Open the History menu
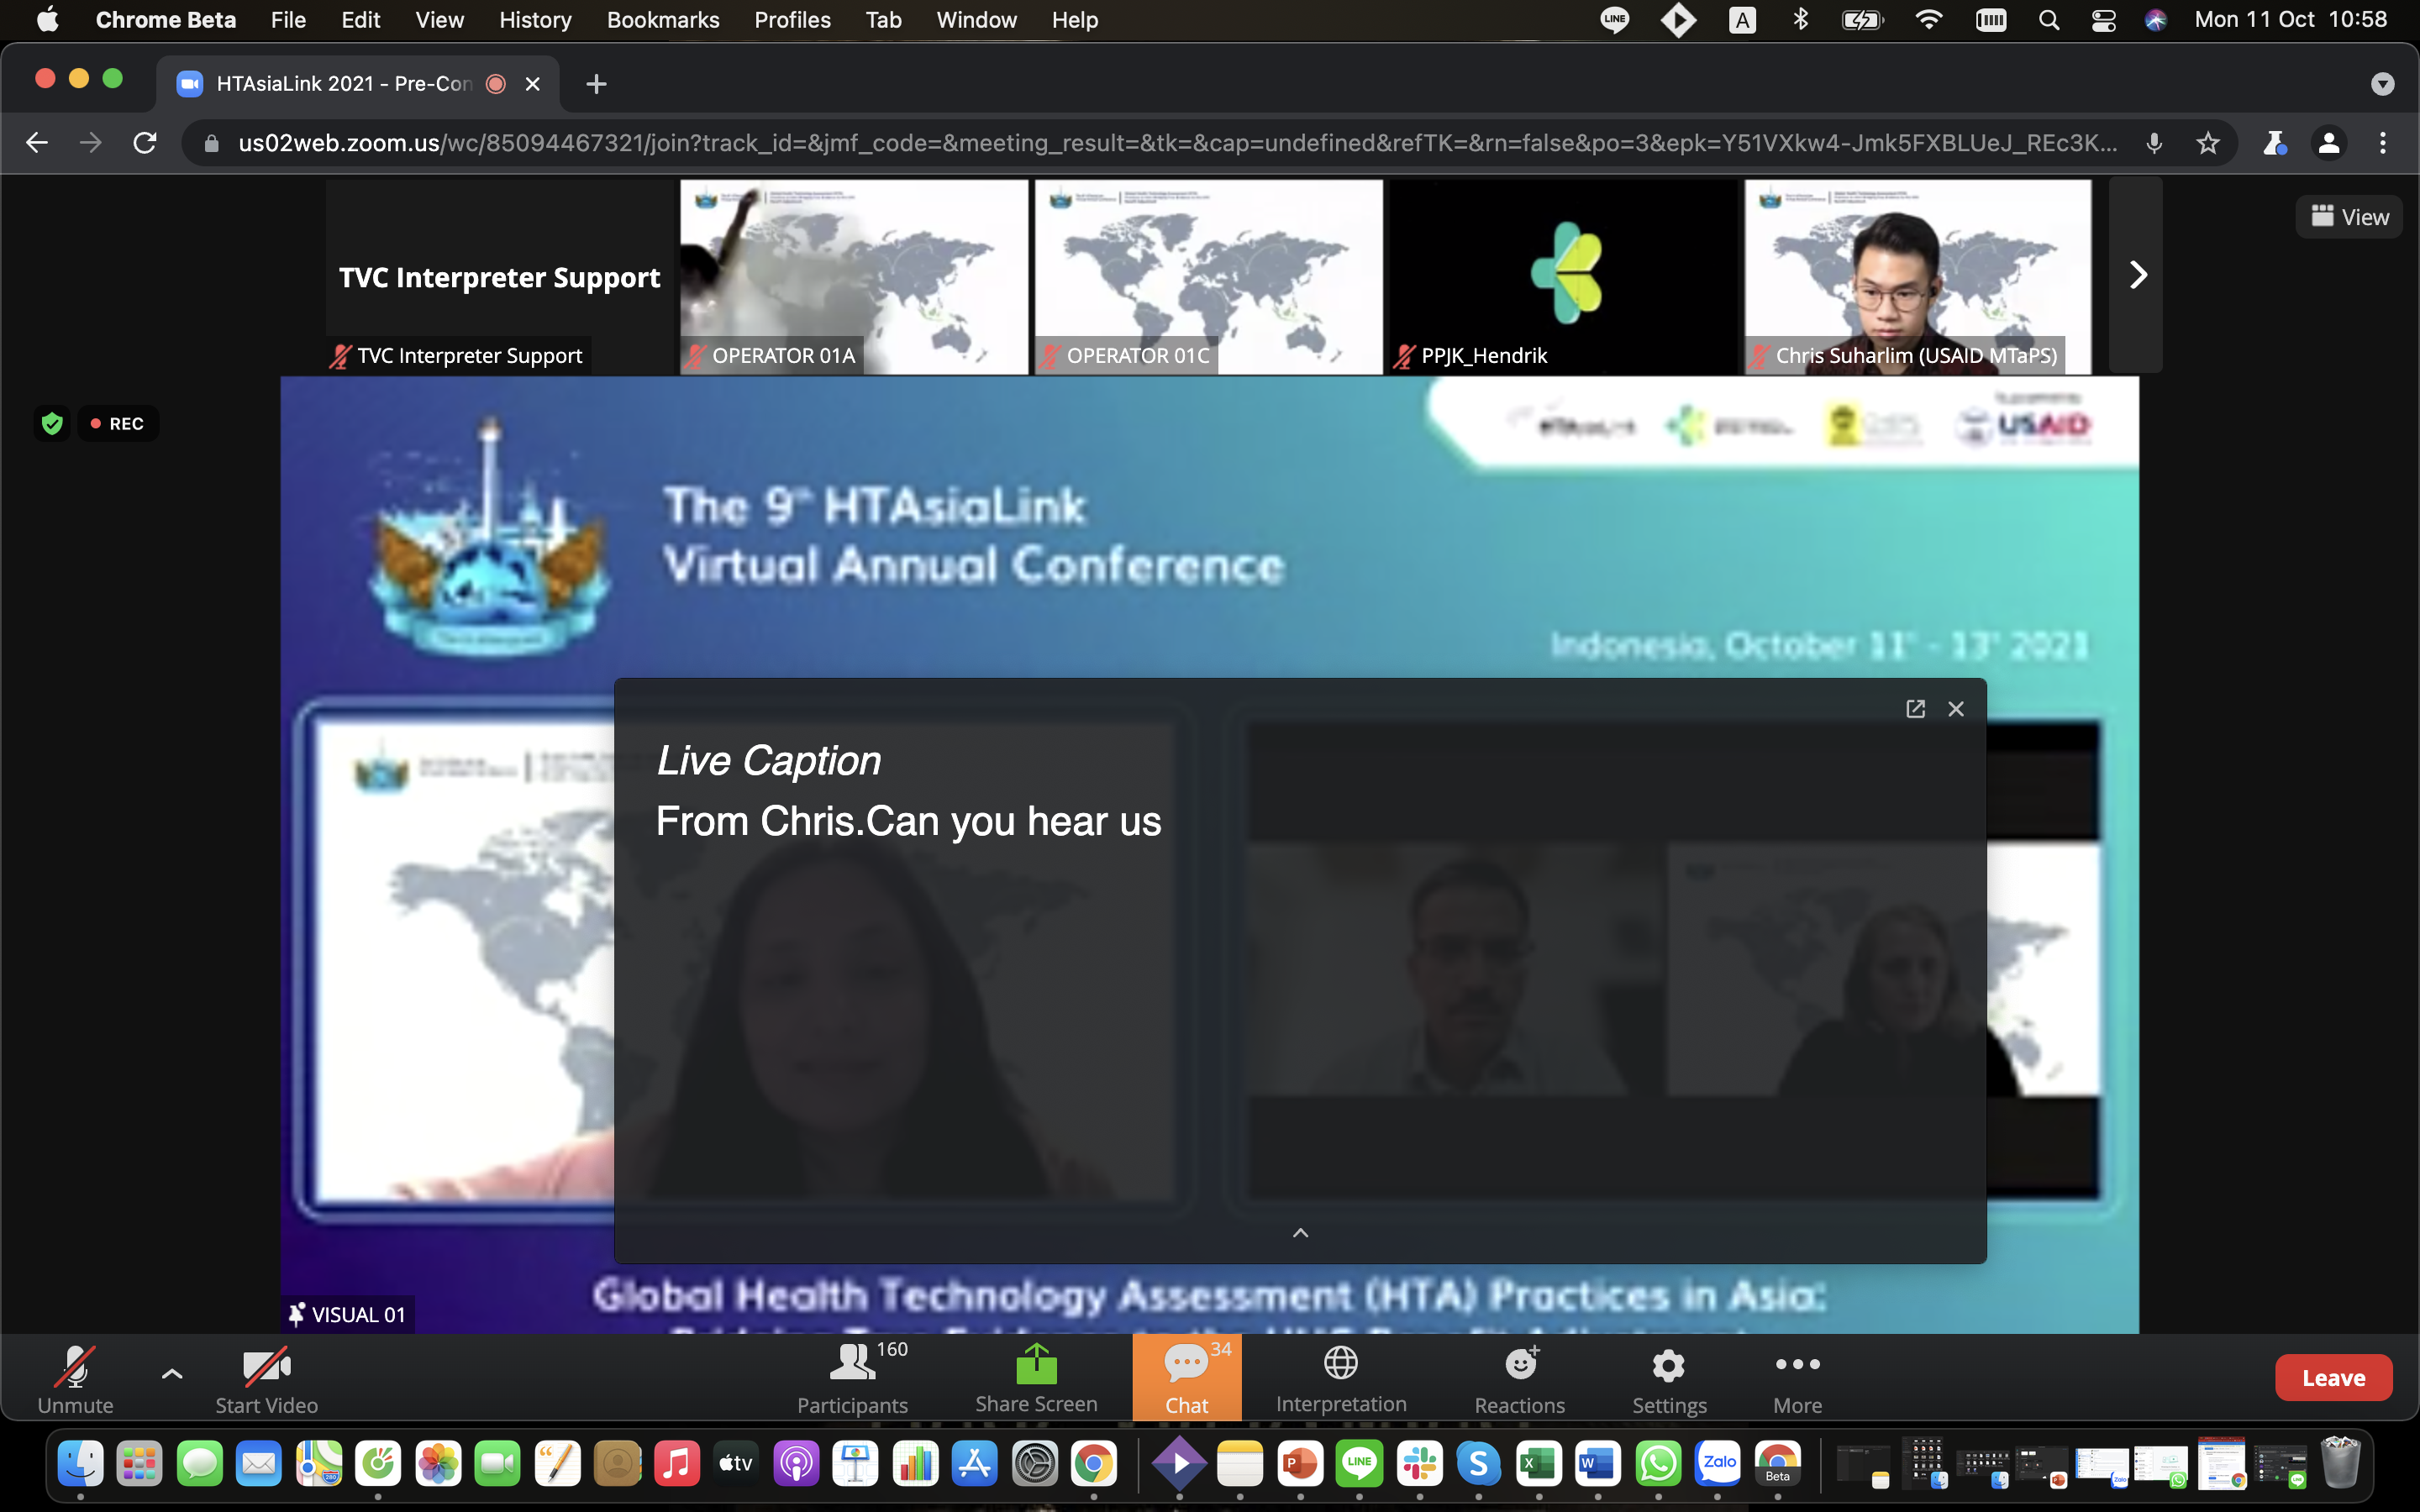 [535, 20]
